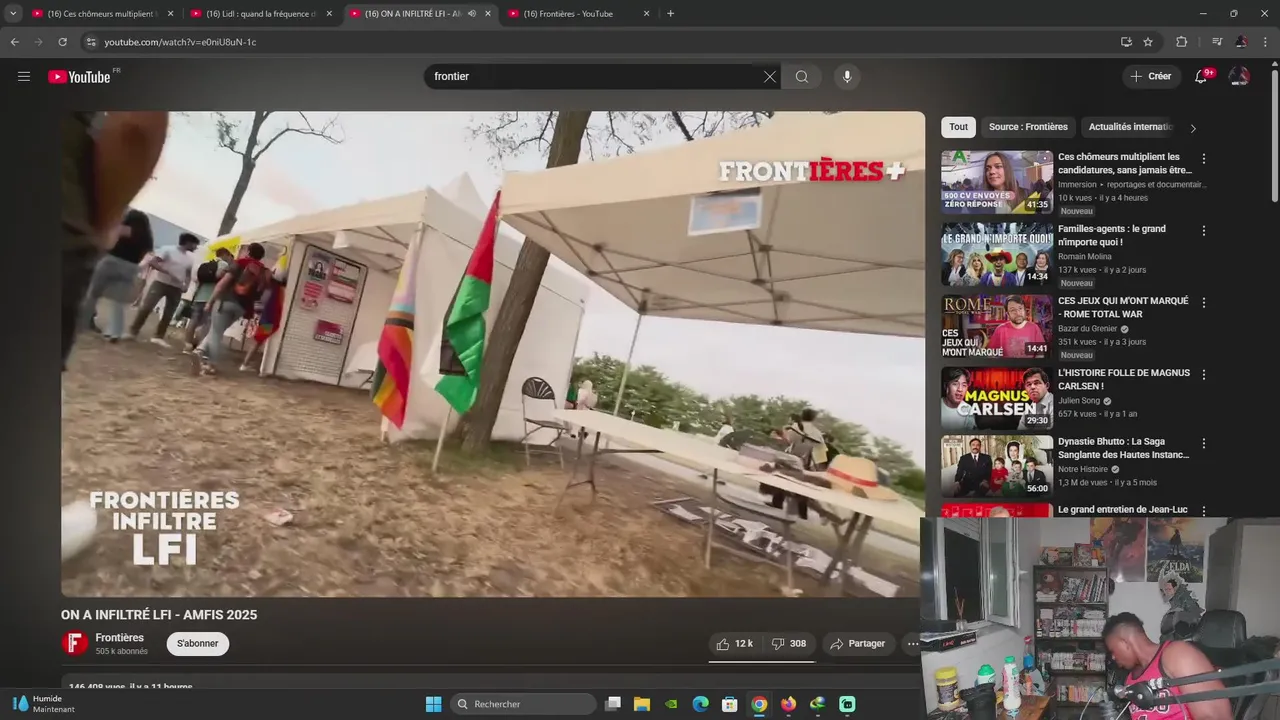Open the notifications bell
1280x720 pixels.
click(x=1202, y=77)
